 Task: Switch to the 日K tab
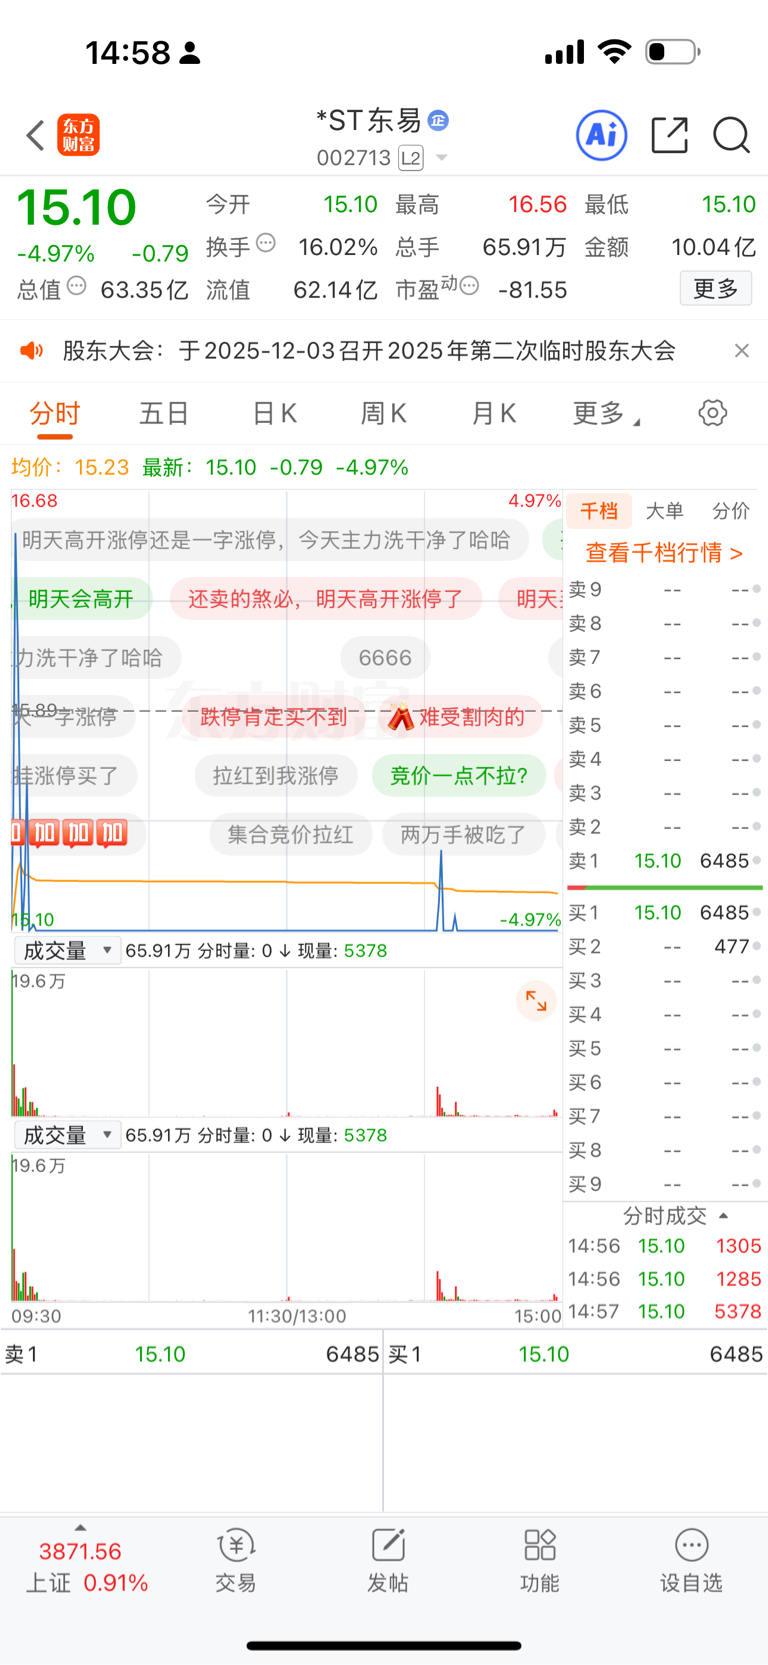275,413
